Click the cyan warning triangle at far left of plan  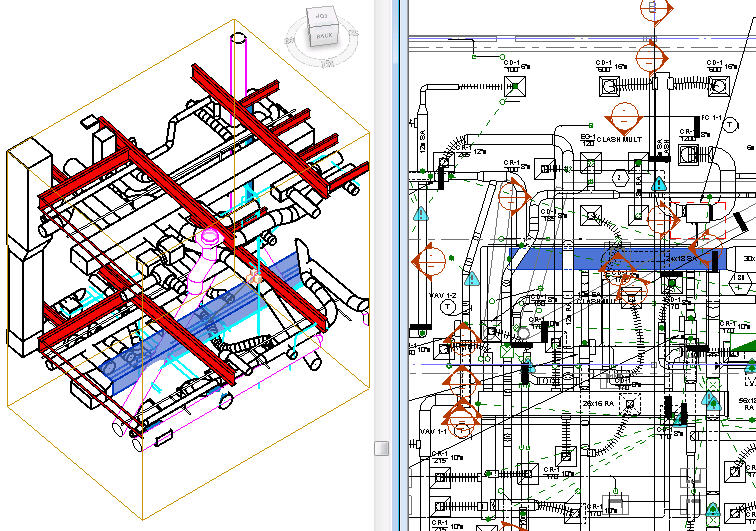[421, 212]
